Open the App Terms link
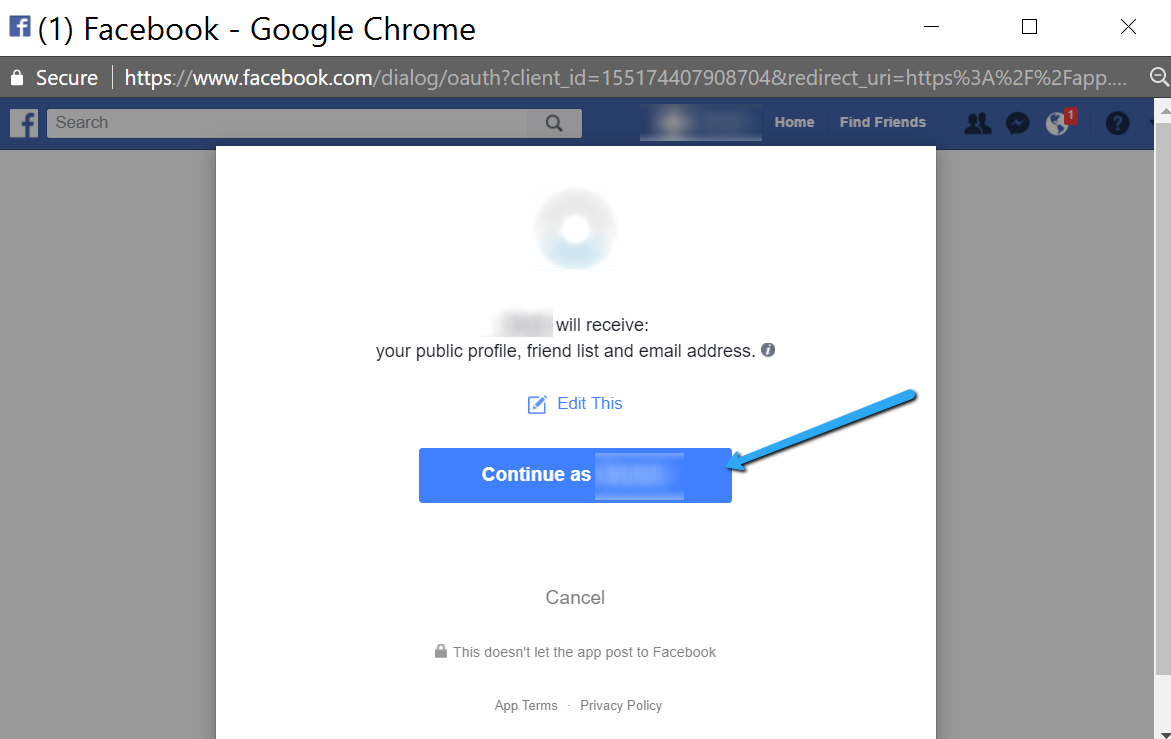This screenshot has height=739, width=1171. click(526, 705)
